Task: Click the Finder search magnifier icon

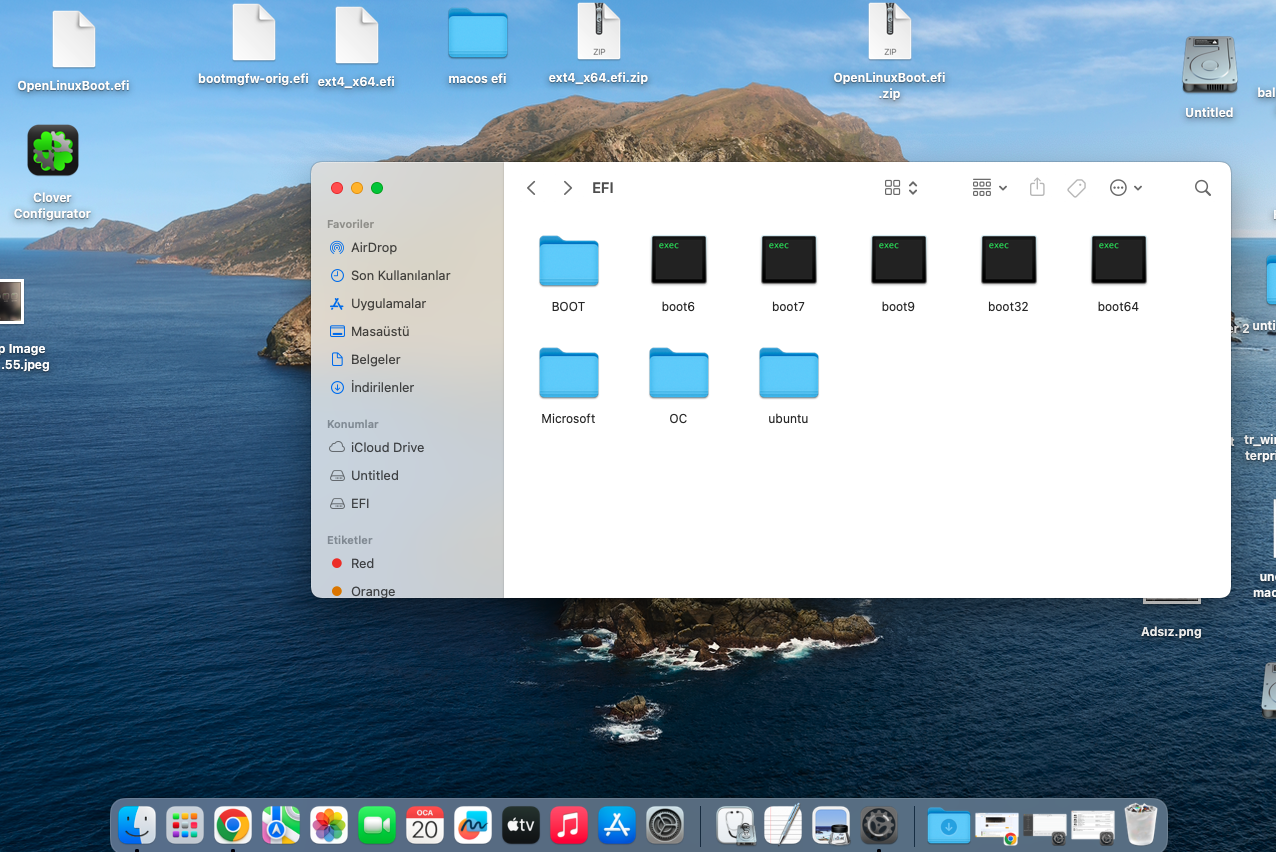Action: [1202, 188]
